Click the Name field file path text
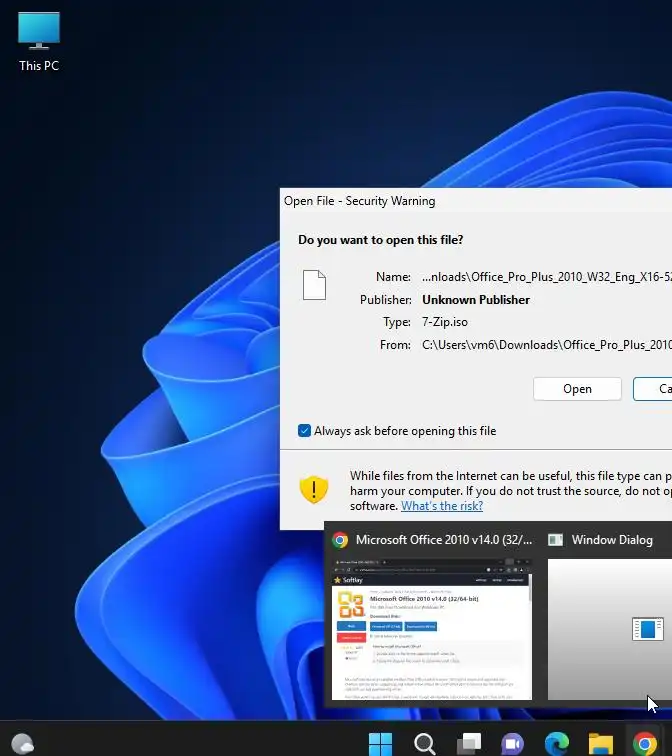 coord(547,277)
